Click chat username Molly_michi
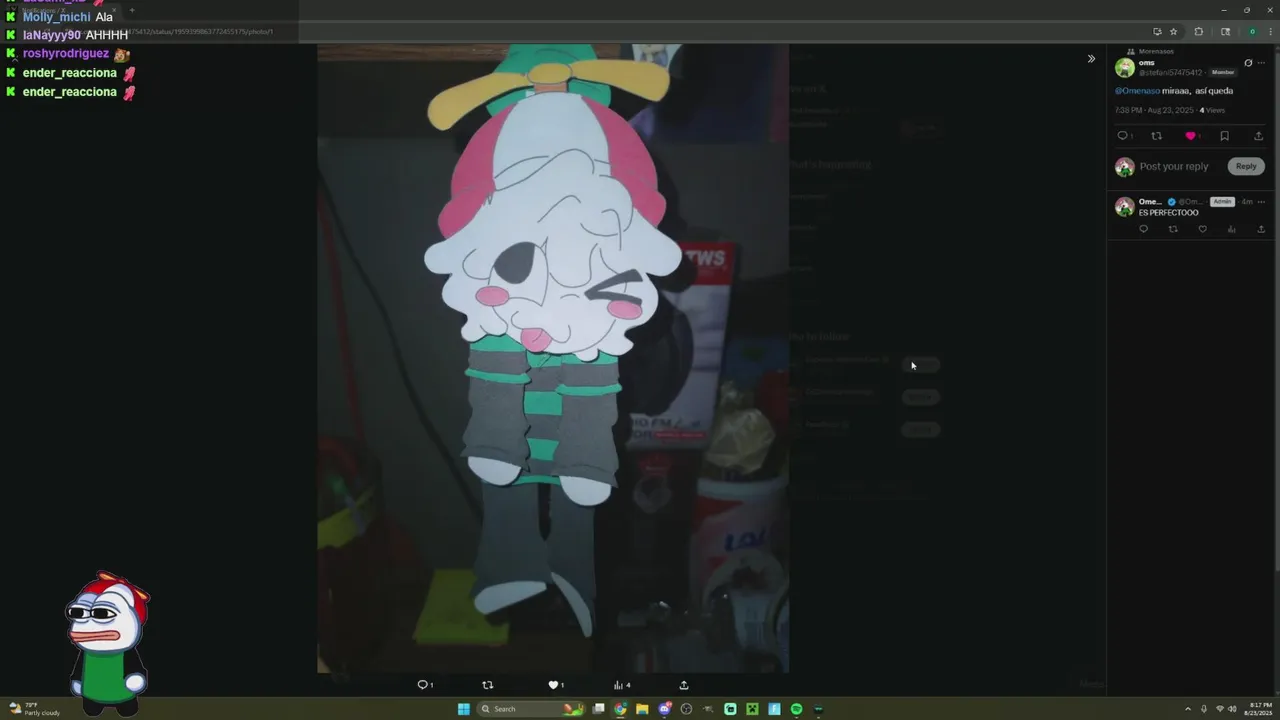The height and width of the screenshot is (720, 1280). pos(56,17)
